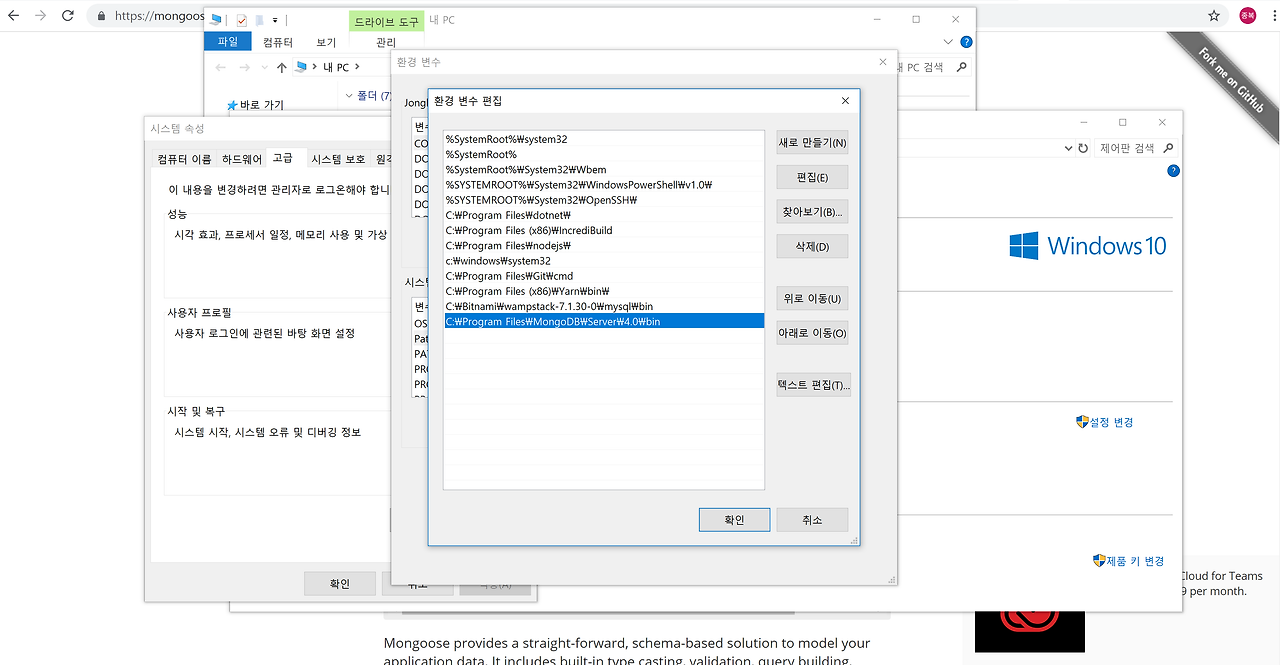Close the 환경 변수 편집 dialog
Screen dimensions: 1280x665
[x=845, y=101]
